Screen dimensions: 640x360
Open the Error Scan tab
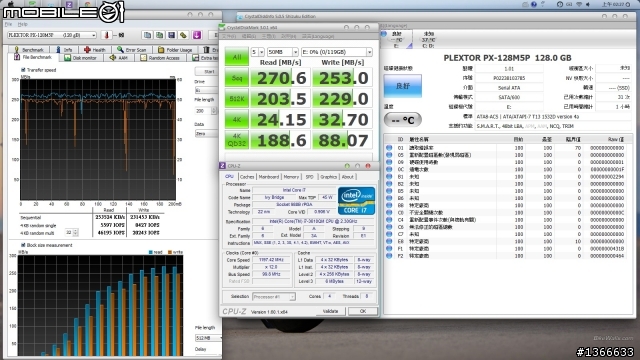(x=132, y=50)
